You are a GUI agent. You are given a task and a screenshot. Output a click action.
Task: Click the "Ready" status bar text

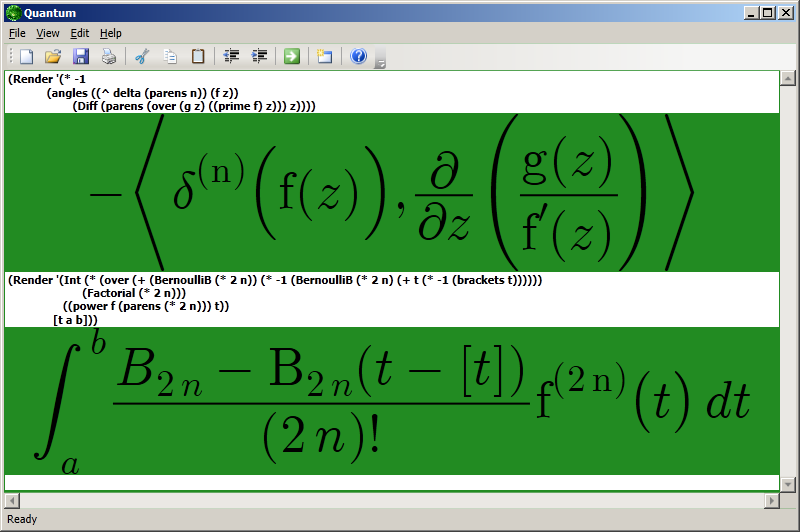point(22,519)
